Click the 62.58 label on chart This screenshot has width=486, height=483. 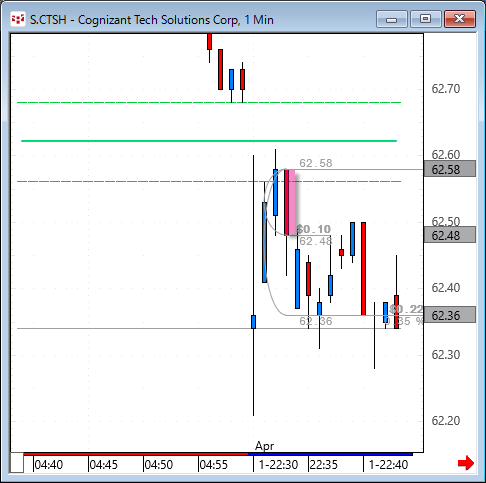pyautogui.click(x=316, y=163)
